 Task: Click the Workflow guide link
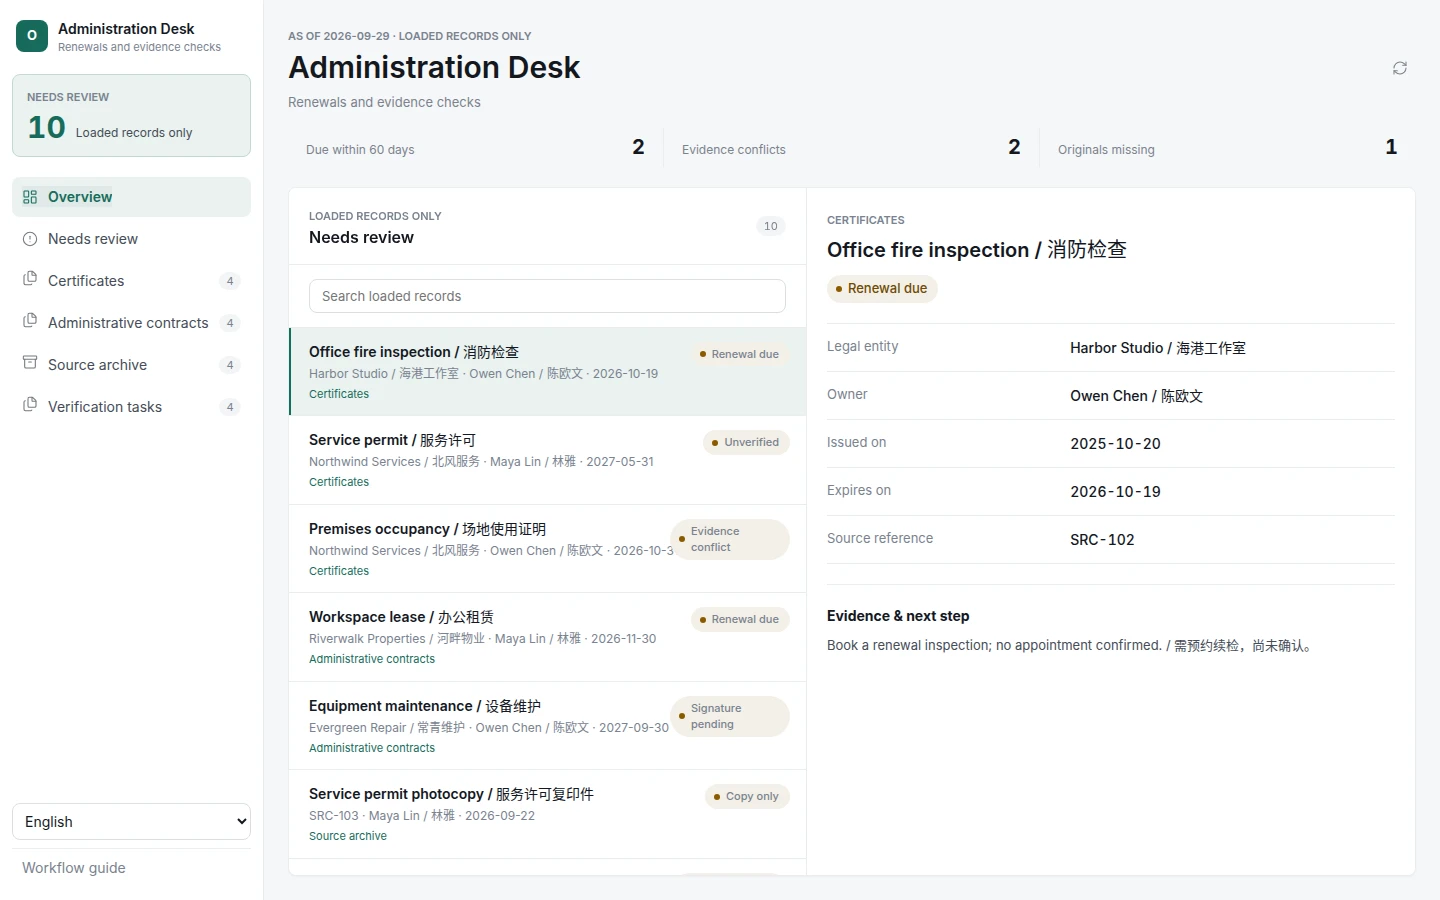74,868
